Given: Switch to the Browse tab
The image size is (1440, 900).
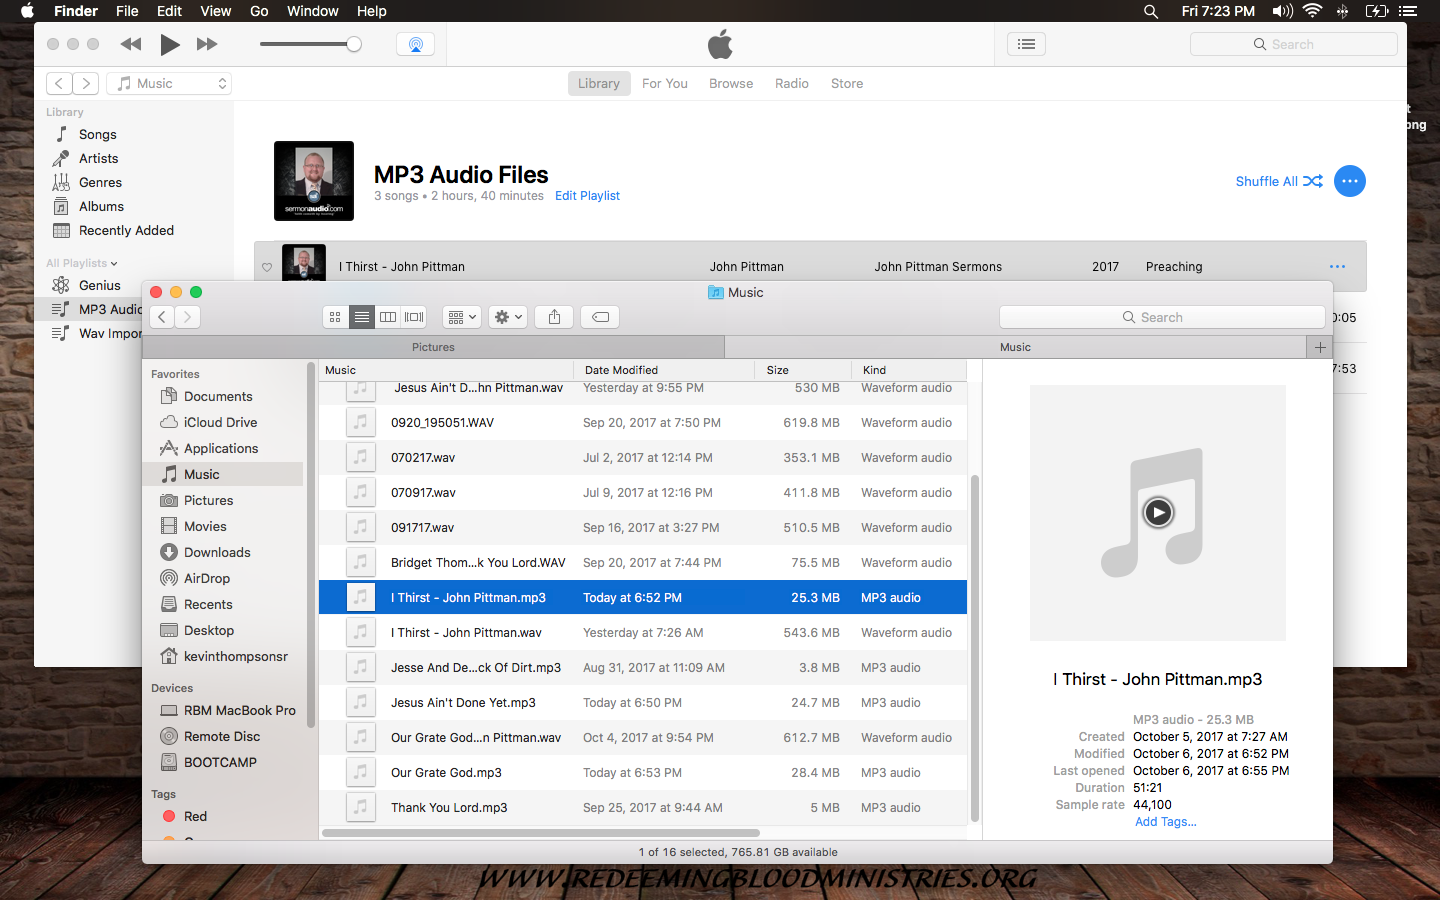Looking at the screenshot, I should pos(731,83).
